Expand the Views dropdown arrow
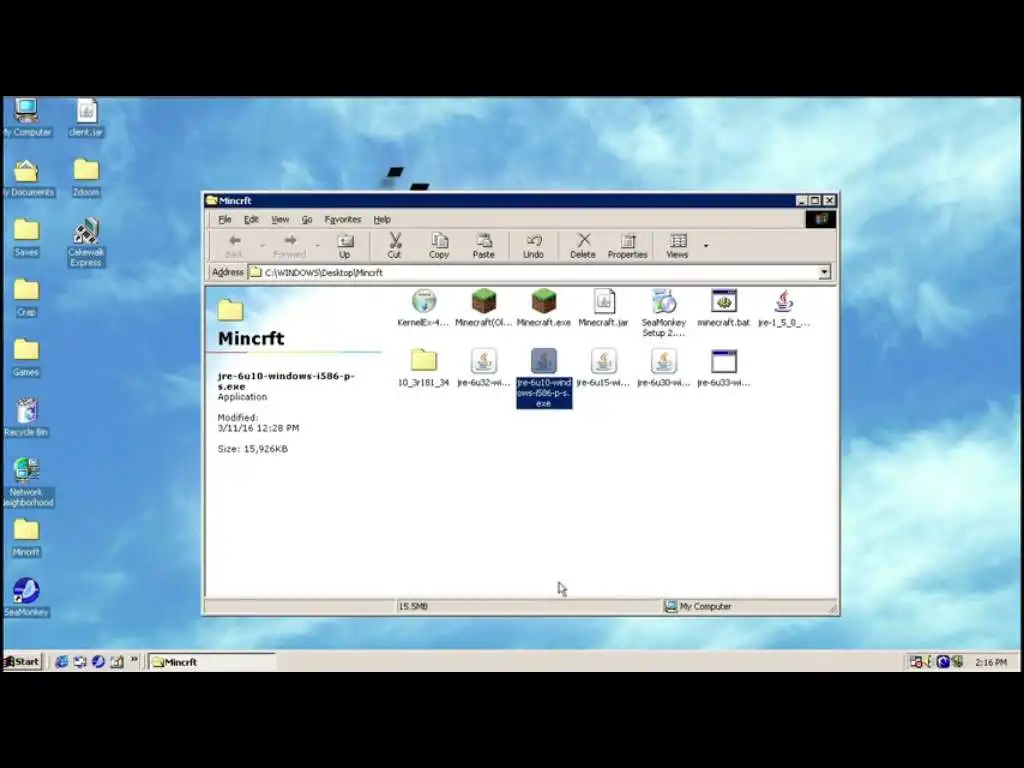 tap(705, 246)
